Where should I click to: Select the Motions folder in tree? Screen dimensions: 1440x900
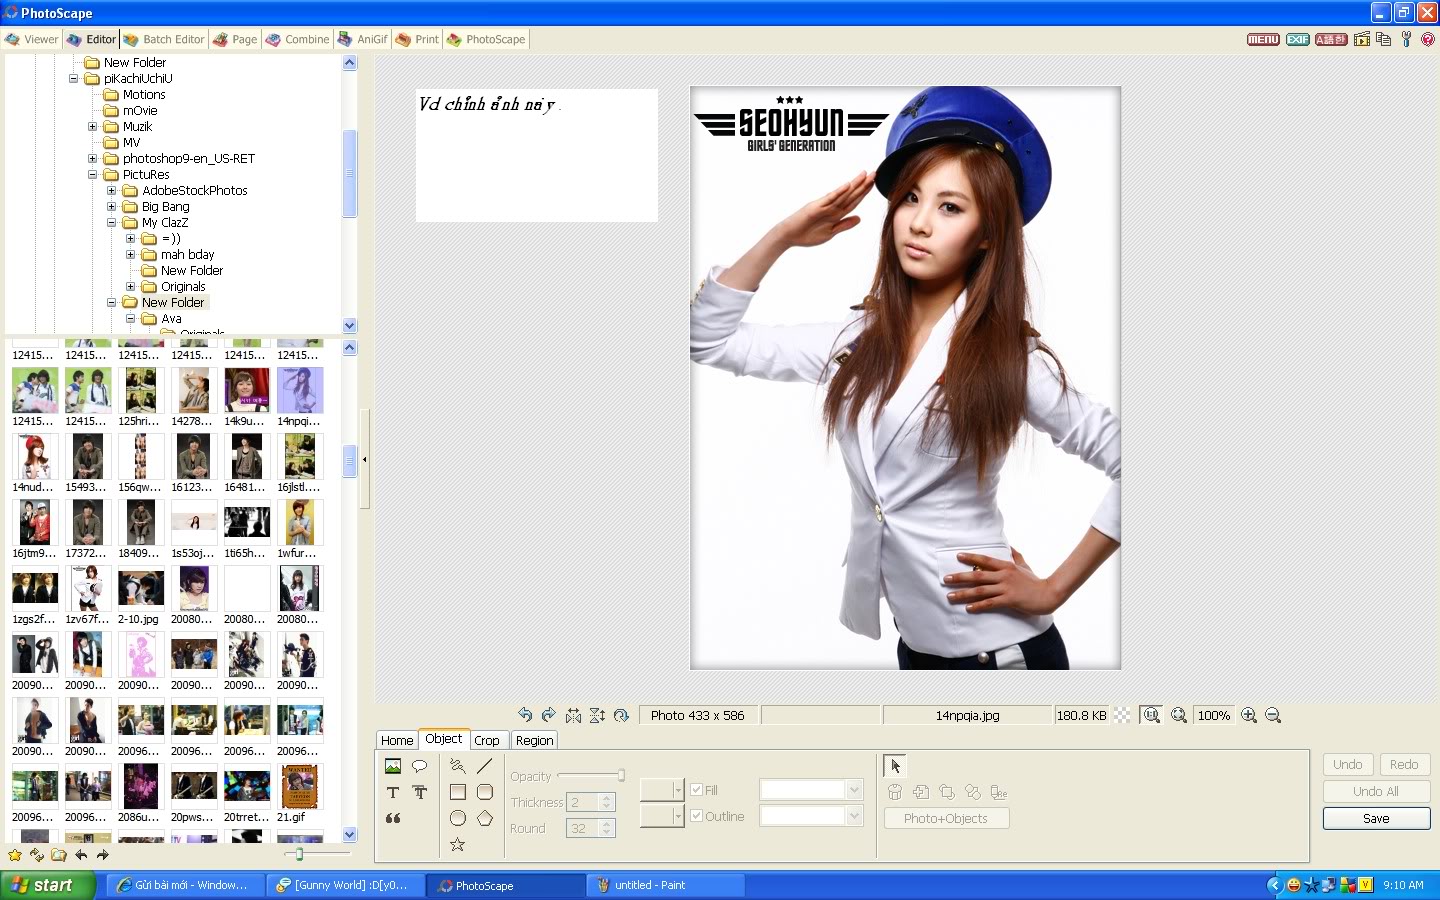click(144, 94)
